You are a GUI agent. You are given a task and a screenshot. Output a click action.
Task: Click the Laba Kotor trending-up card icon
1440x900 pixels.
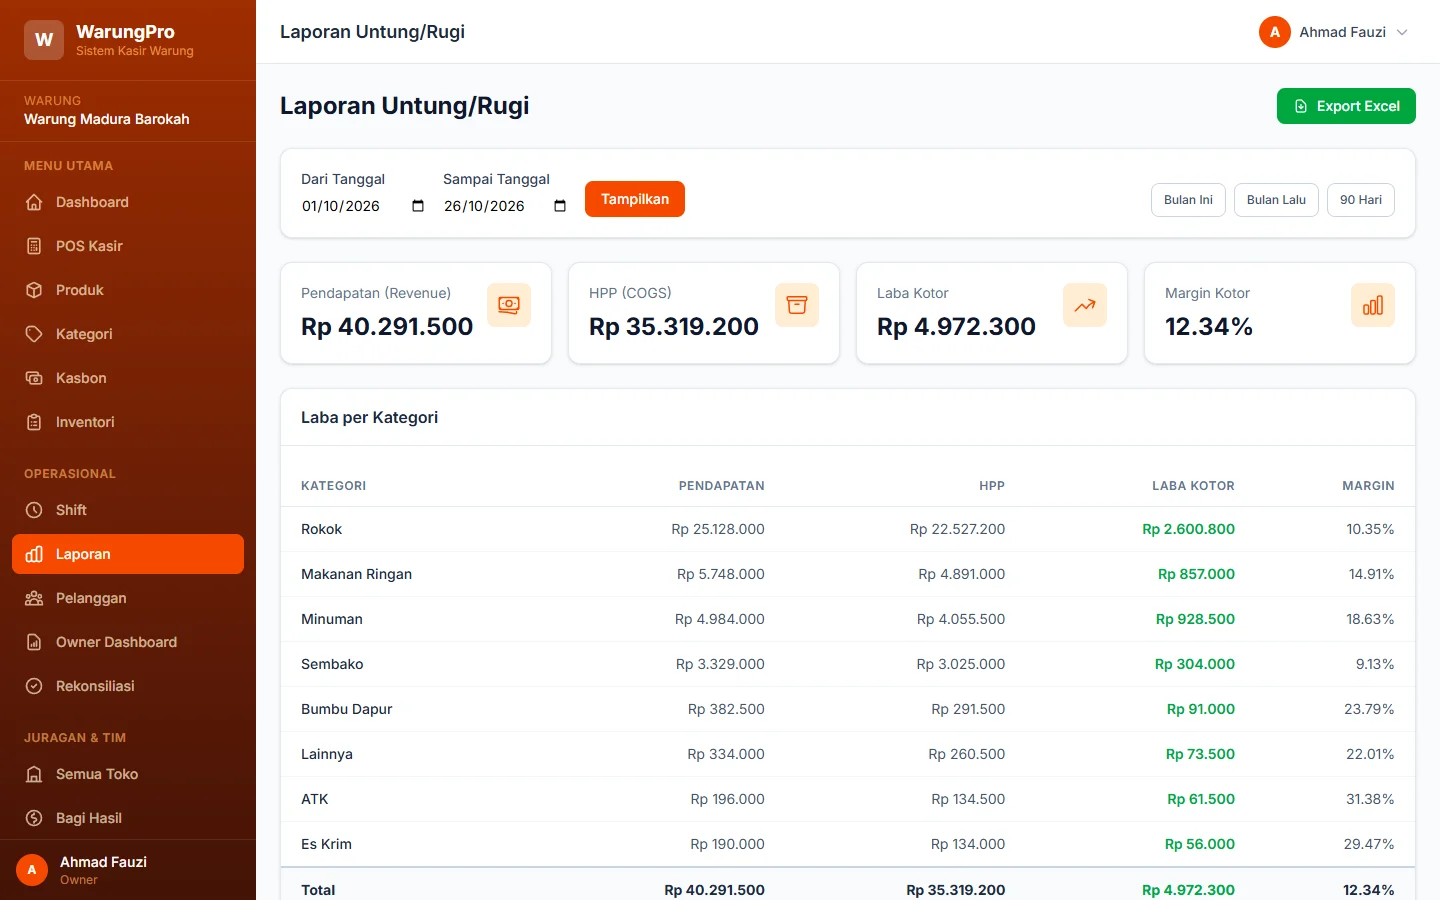[1085, 305]
